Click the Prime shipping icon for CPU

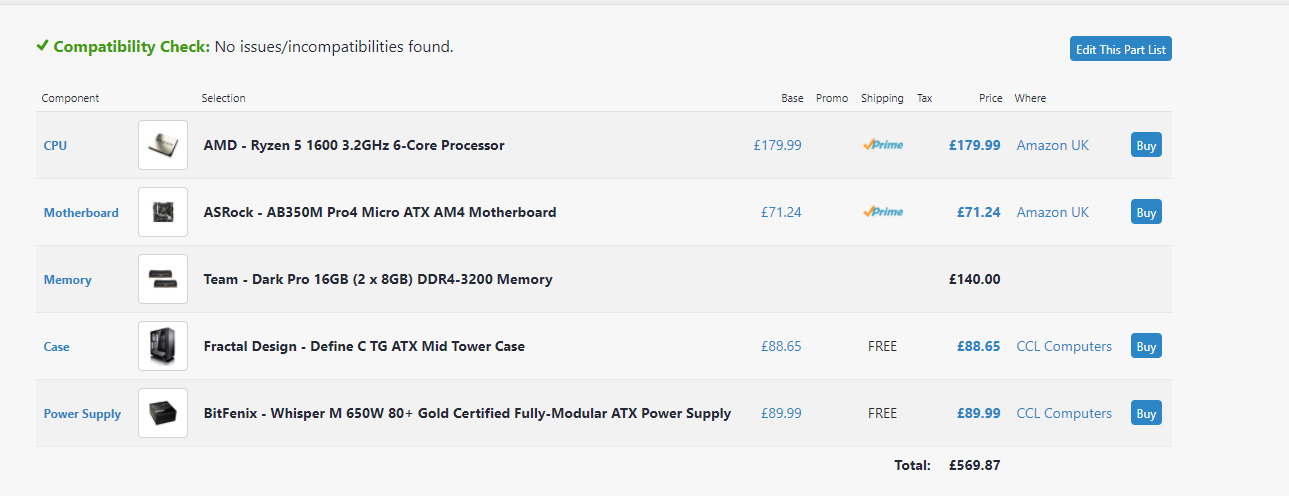pos(882,145)
